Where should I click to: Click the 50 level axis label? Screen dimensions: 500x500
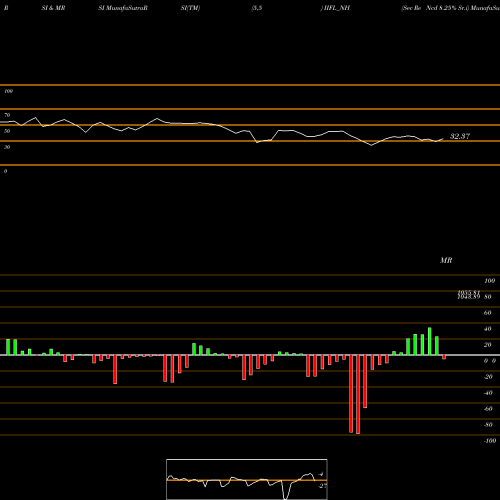[7, 131]
